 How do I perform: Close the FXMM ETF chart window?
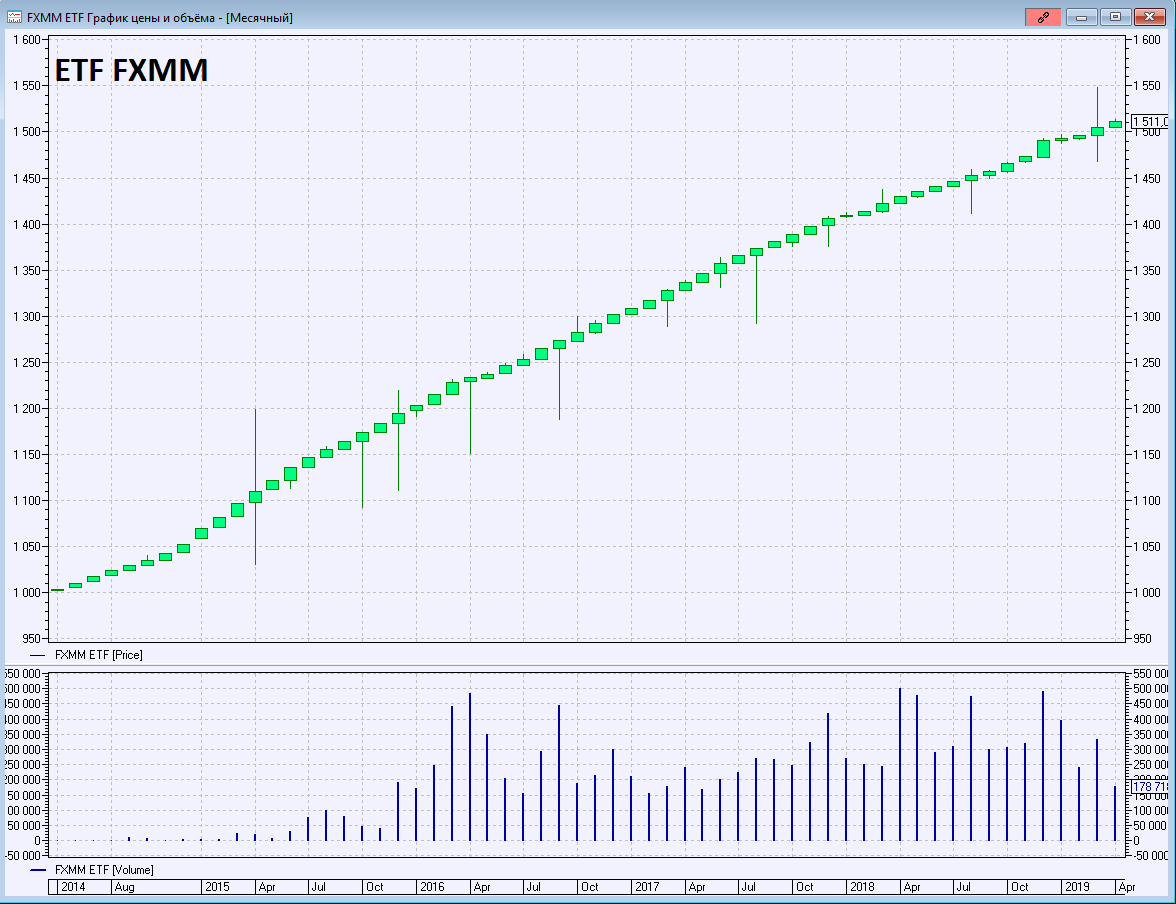point(1149,17)
